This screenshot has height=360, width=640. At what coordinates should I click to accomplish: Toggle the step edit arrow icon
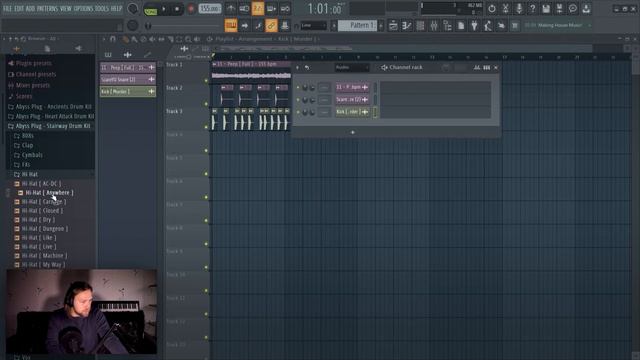244,26
